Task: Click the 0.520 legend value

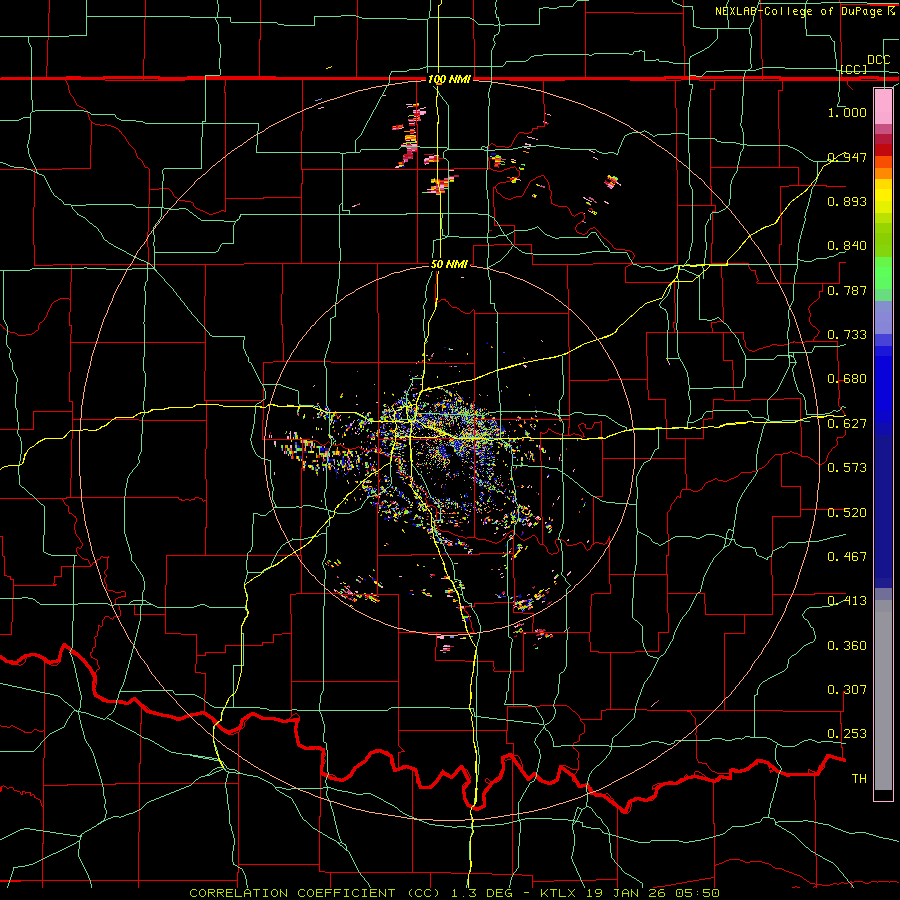Action: 847,513
